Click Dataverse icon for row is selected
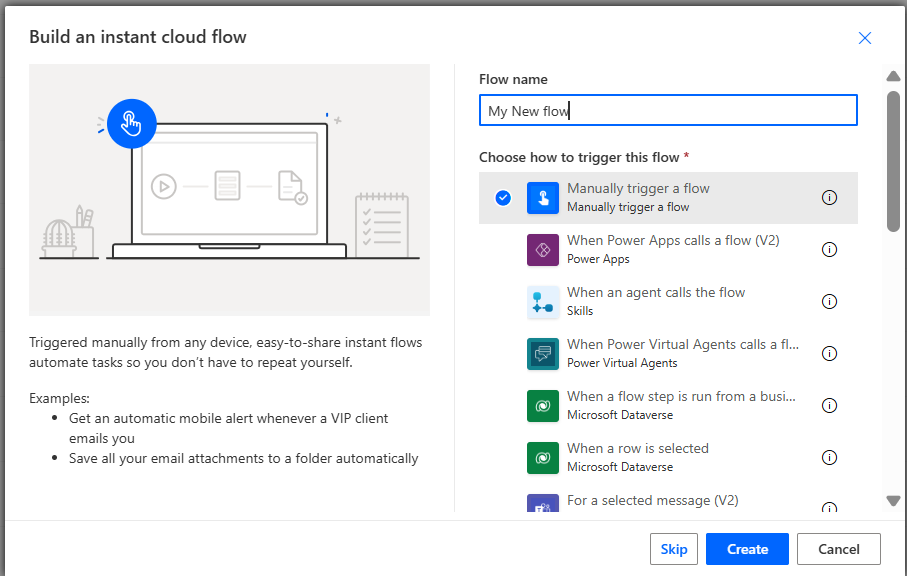Viewport: 907px width, 576px height. point(543,458)
